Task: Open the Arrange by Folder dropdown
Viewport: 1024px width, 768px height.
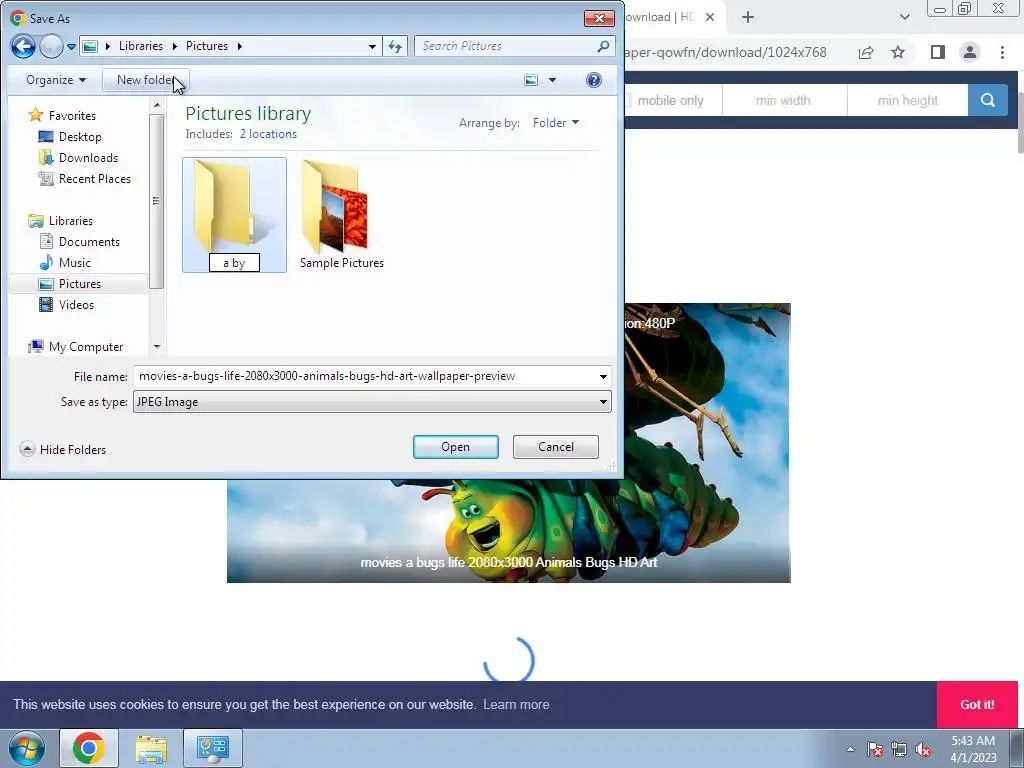Action: click(556, 123)
